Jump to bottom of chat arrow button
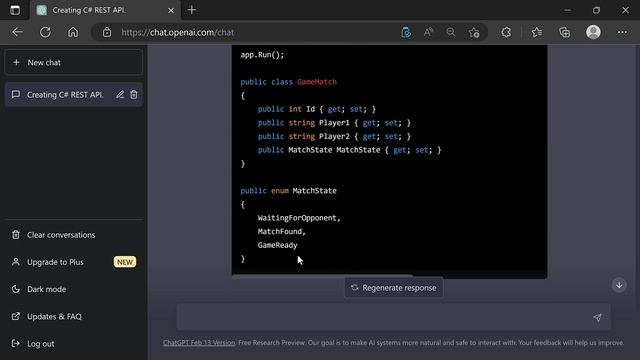The height and width of the screenshot is (360, 640). pos(619,285)
